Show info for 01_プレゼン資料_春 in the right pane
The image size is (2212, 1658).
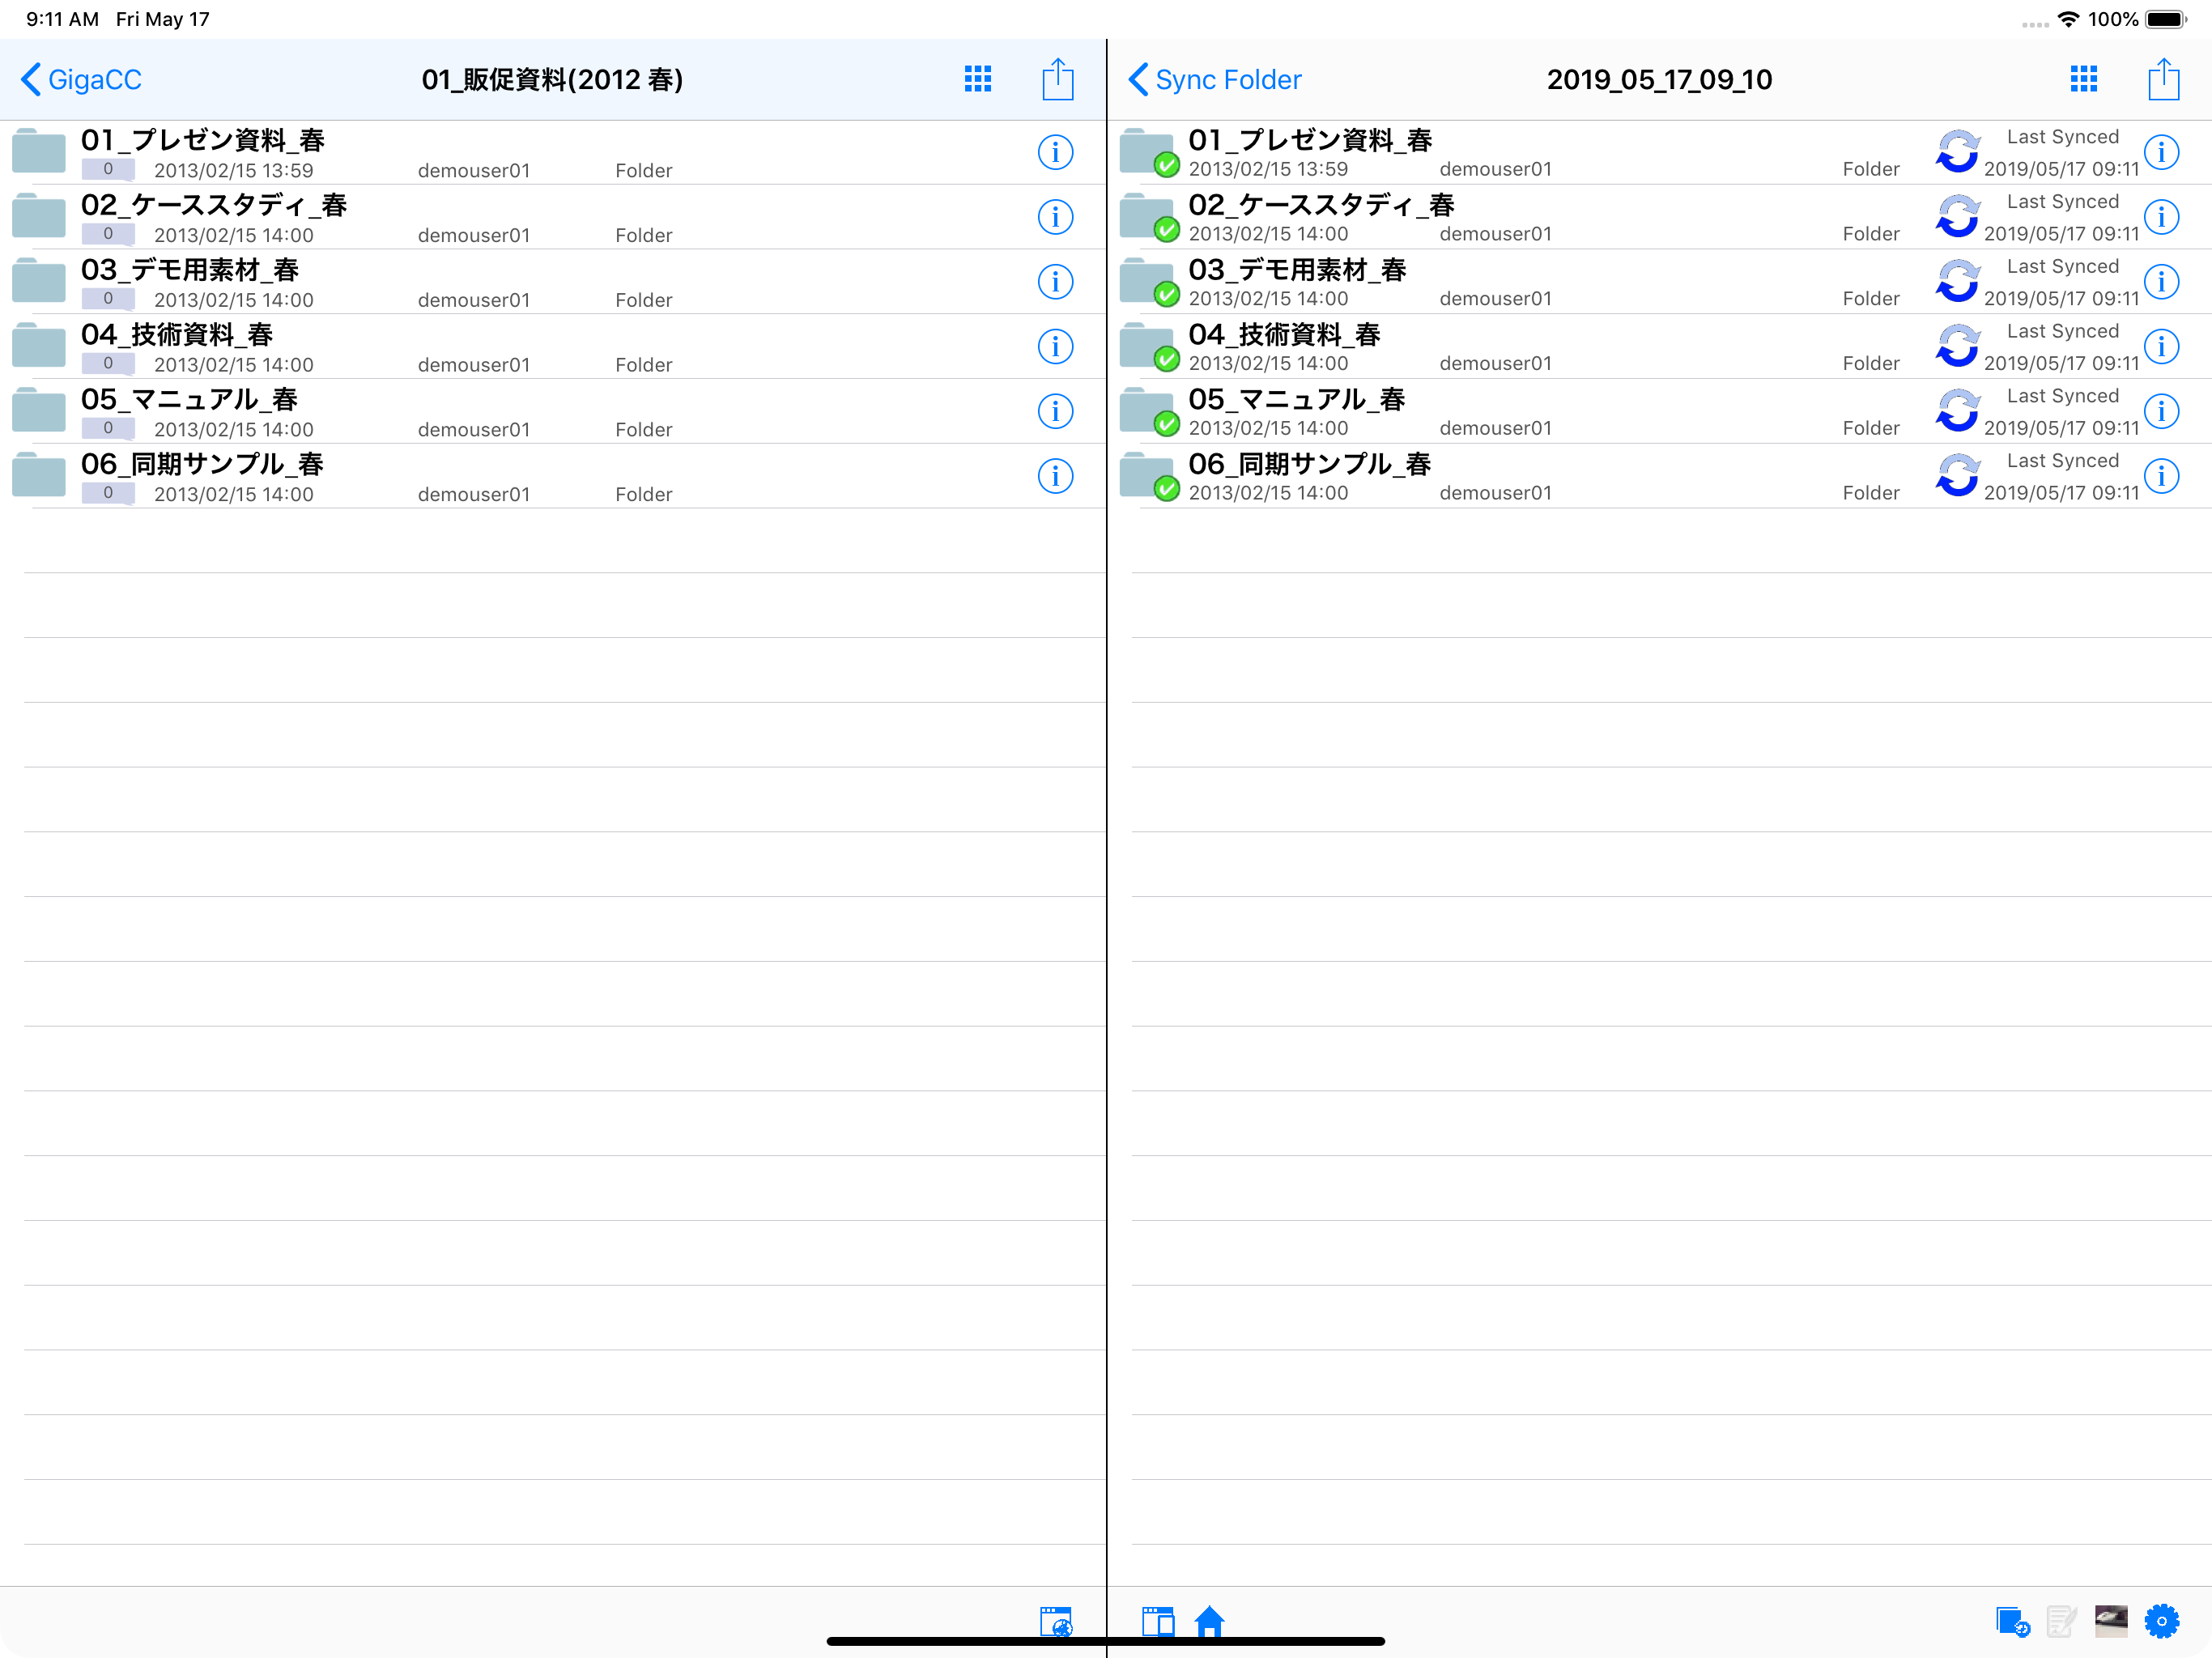point(2161,152)
